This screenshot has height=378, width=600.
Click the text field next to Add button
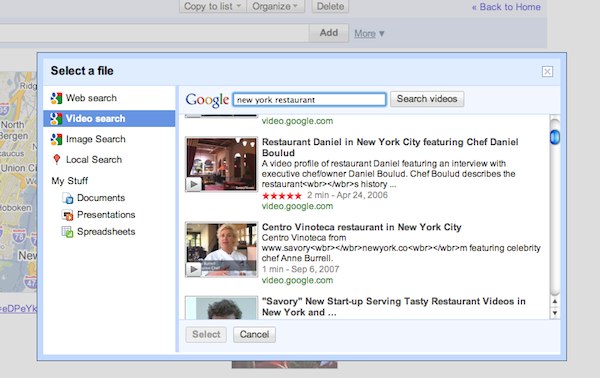pos(154,33)
